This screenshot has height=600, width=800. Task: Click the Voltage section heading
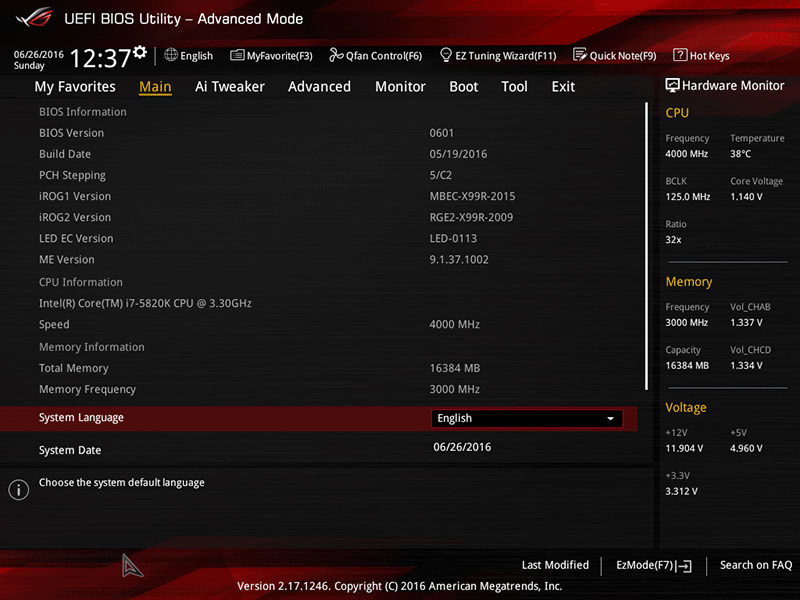686,407
